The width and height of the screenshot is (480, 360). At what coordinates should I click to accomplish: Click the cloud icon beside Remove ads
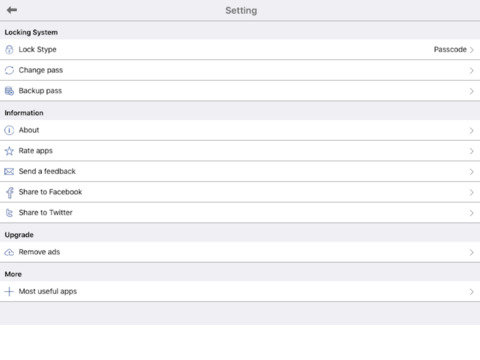(x=9, y=252)
